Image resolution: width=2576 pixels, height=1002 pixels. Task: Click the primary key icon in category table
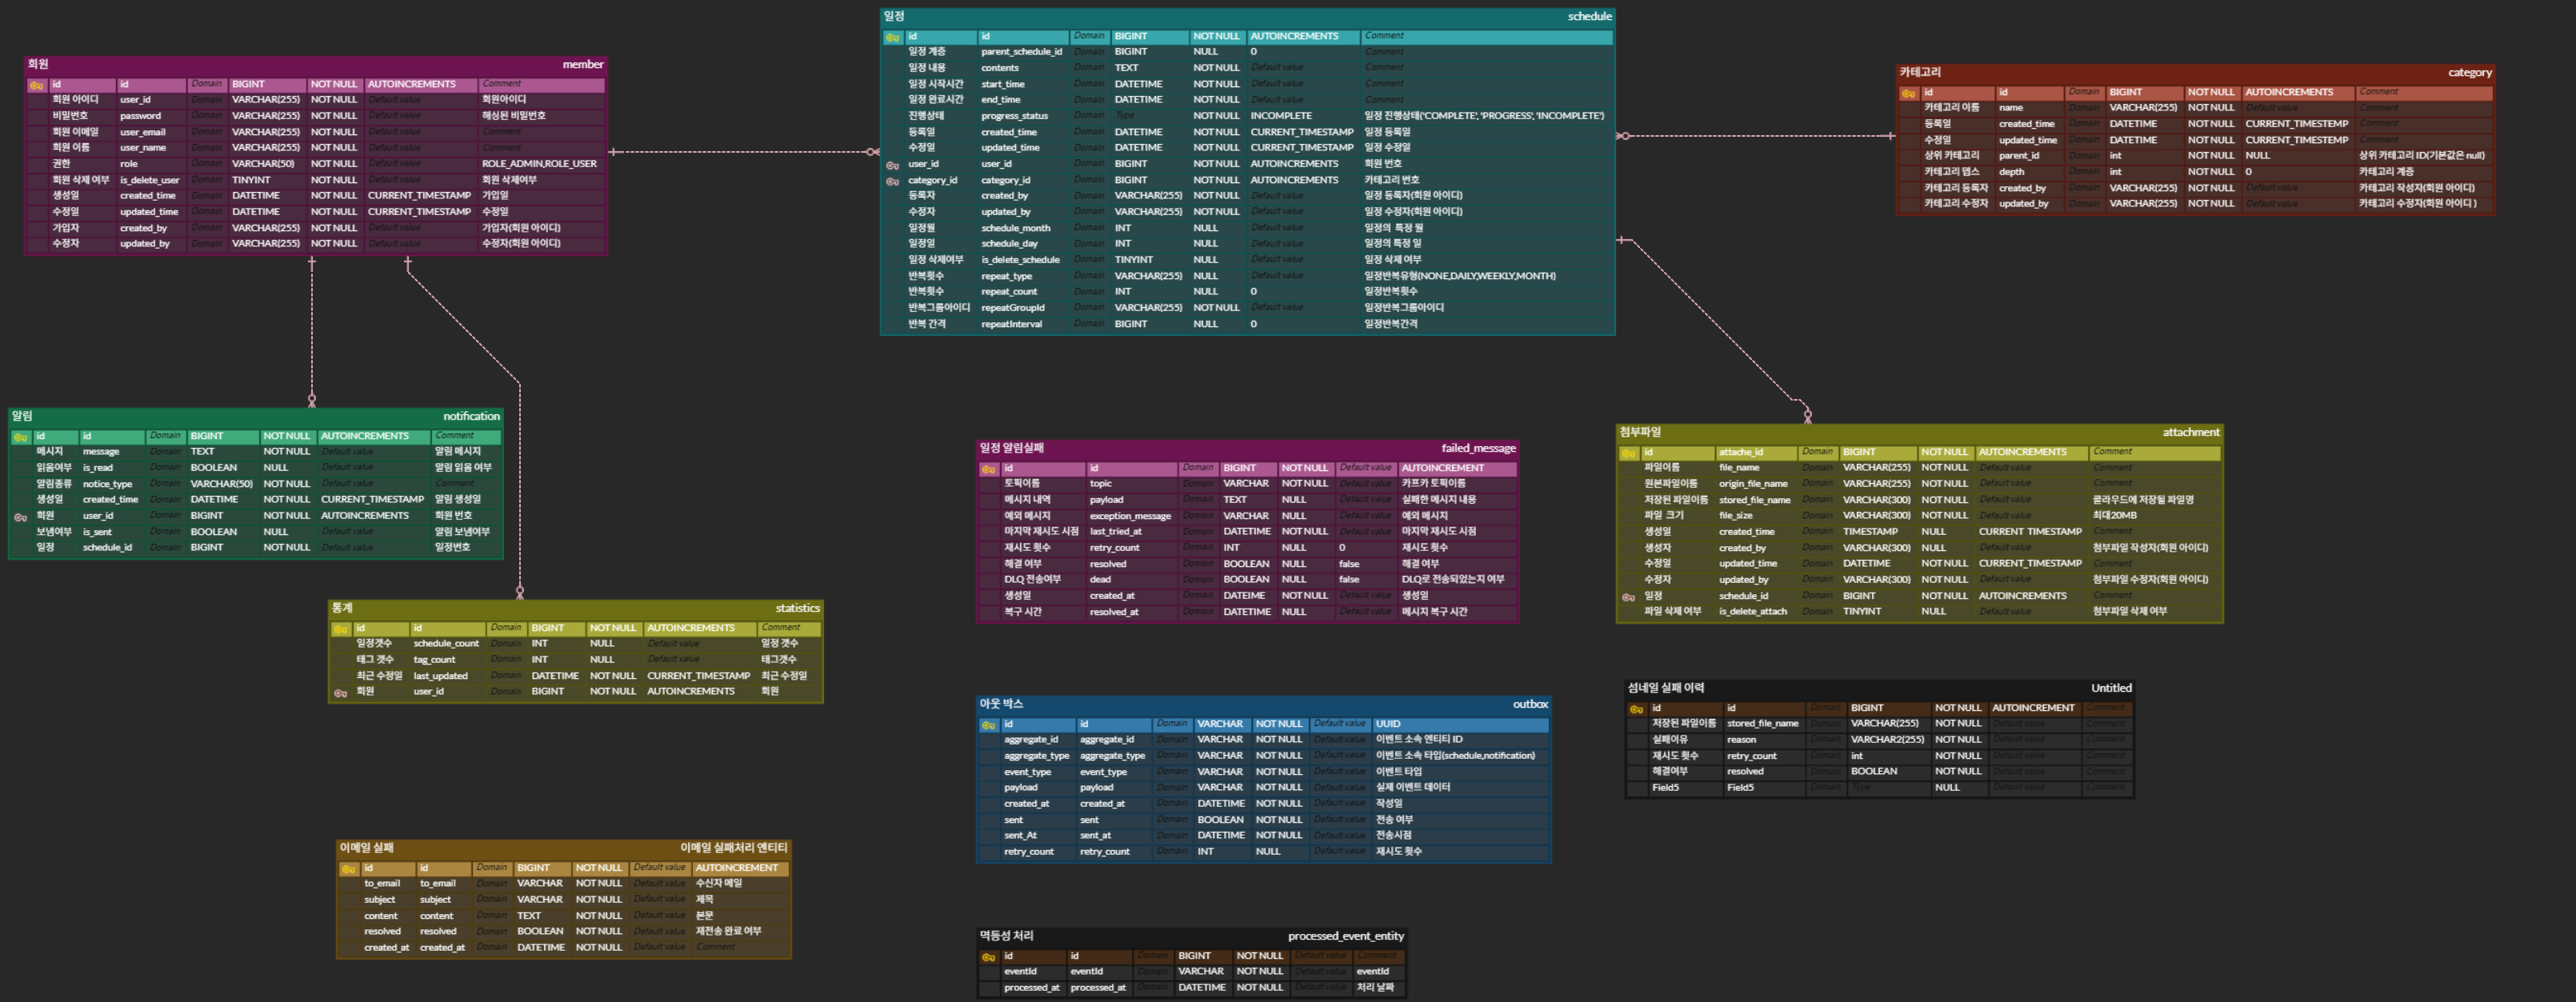[x=1908, y=93]
